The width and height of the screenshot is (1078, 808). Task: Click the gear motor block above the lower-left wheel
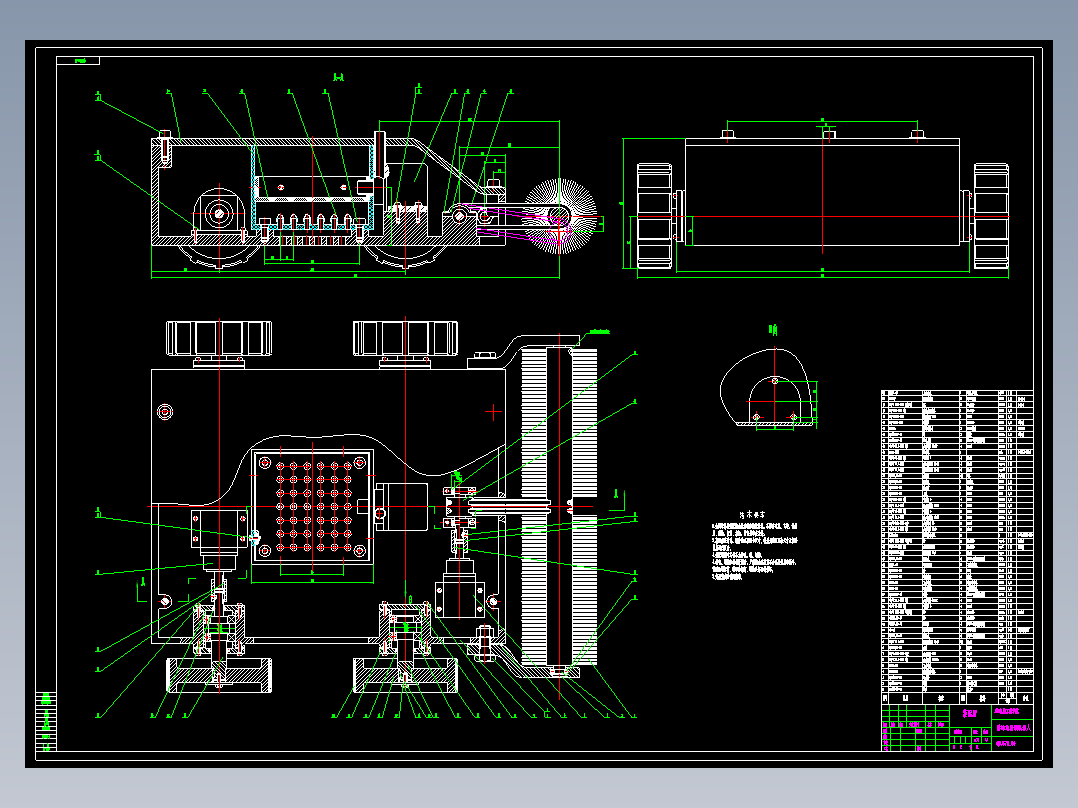pyautogui.click(x=219, y=528)
